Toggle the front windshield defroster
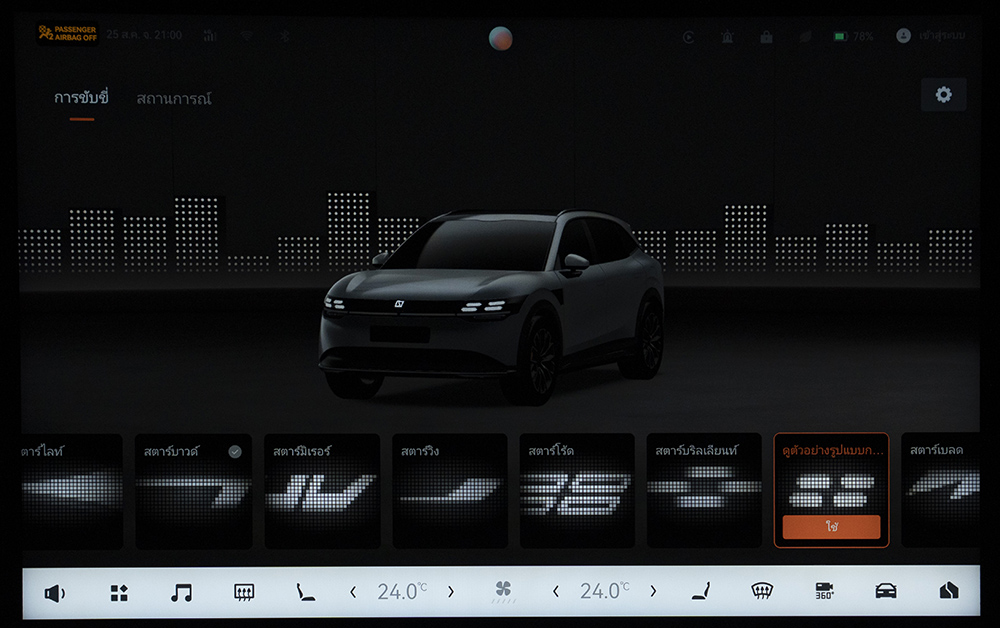 coord(762,592)
